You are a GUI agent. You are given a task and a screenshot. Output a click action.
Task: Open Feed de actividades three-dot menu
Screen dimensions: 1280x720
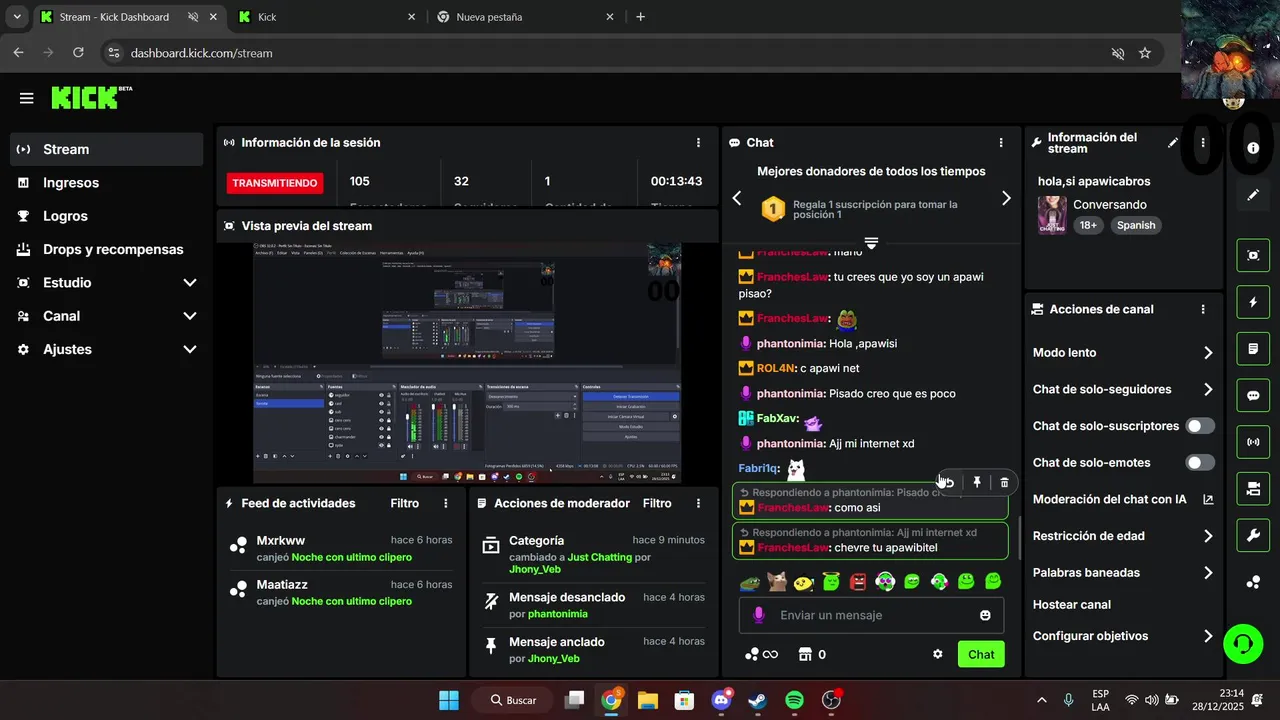point(446,503)
